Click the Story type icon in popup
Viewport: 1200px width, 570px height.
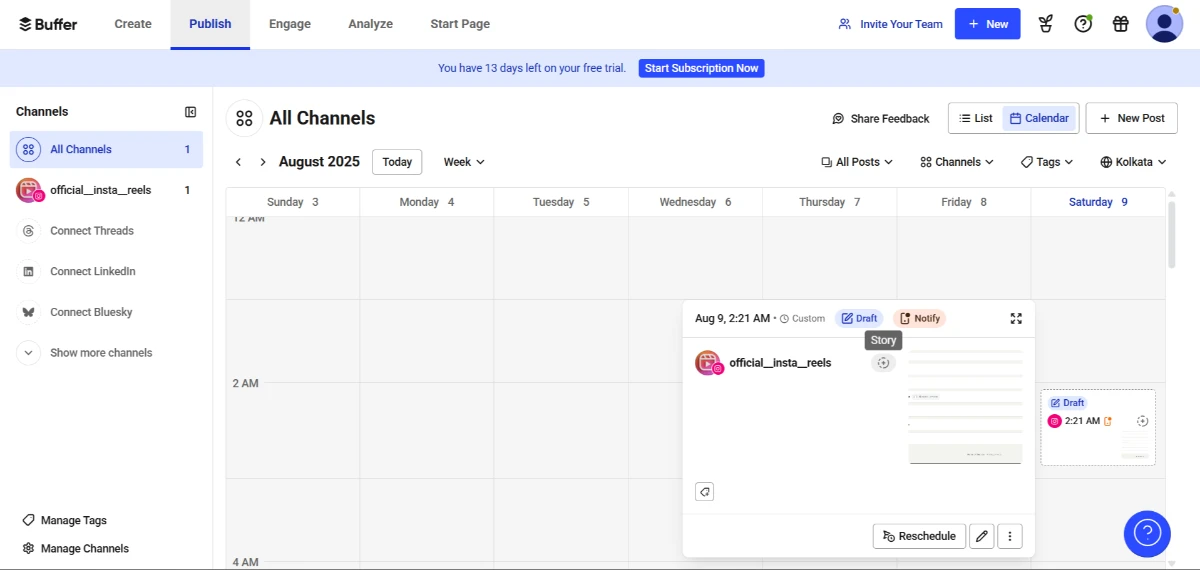[x=883, y=363]
